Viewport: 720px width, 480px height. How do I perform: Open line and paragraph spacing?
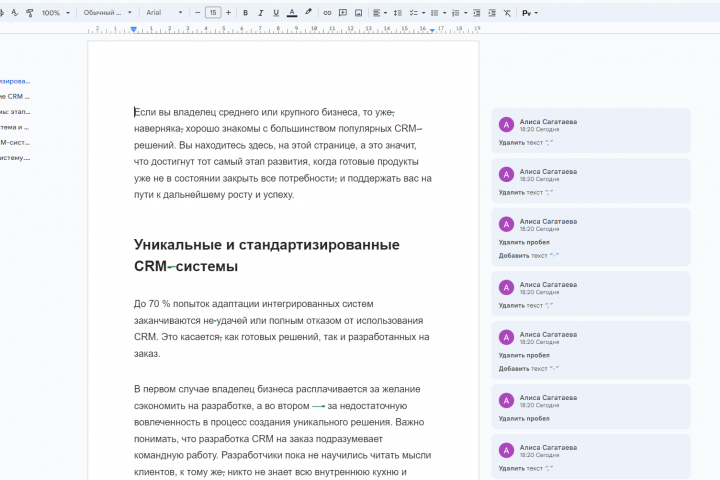tap(398, 13)
